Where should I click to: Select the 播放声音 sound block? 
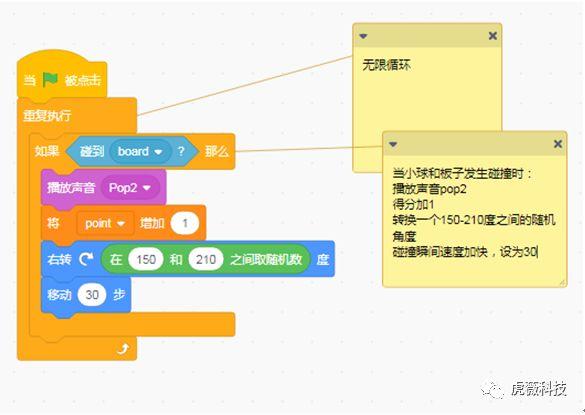[71, 187]
